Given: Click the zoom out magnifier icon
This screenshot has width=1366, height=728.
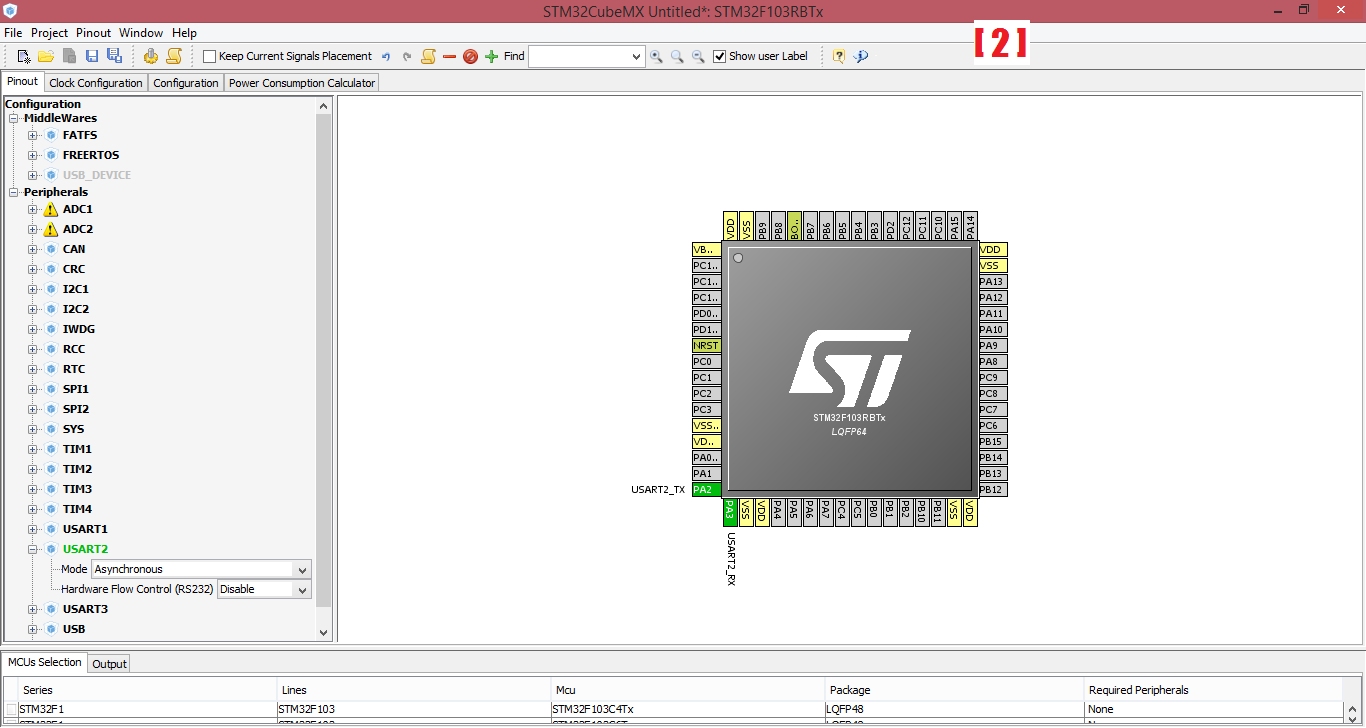Looking at the screenshot, I should pyautogui.click(x=698, y=56).
